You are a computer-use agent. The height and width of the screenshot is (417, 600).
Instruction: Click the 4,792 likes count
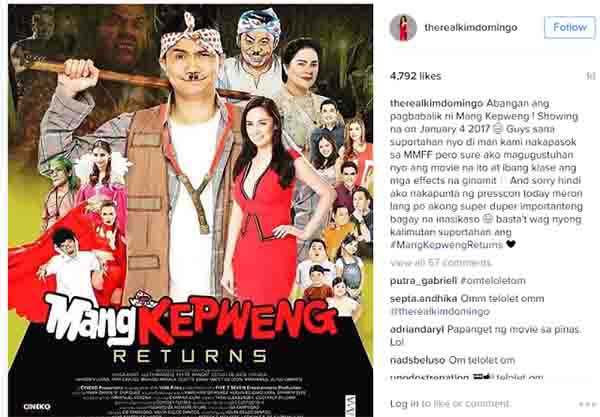[416, 76]
